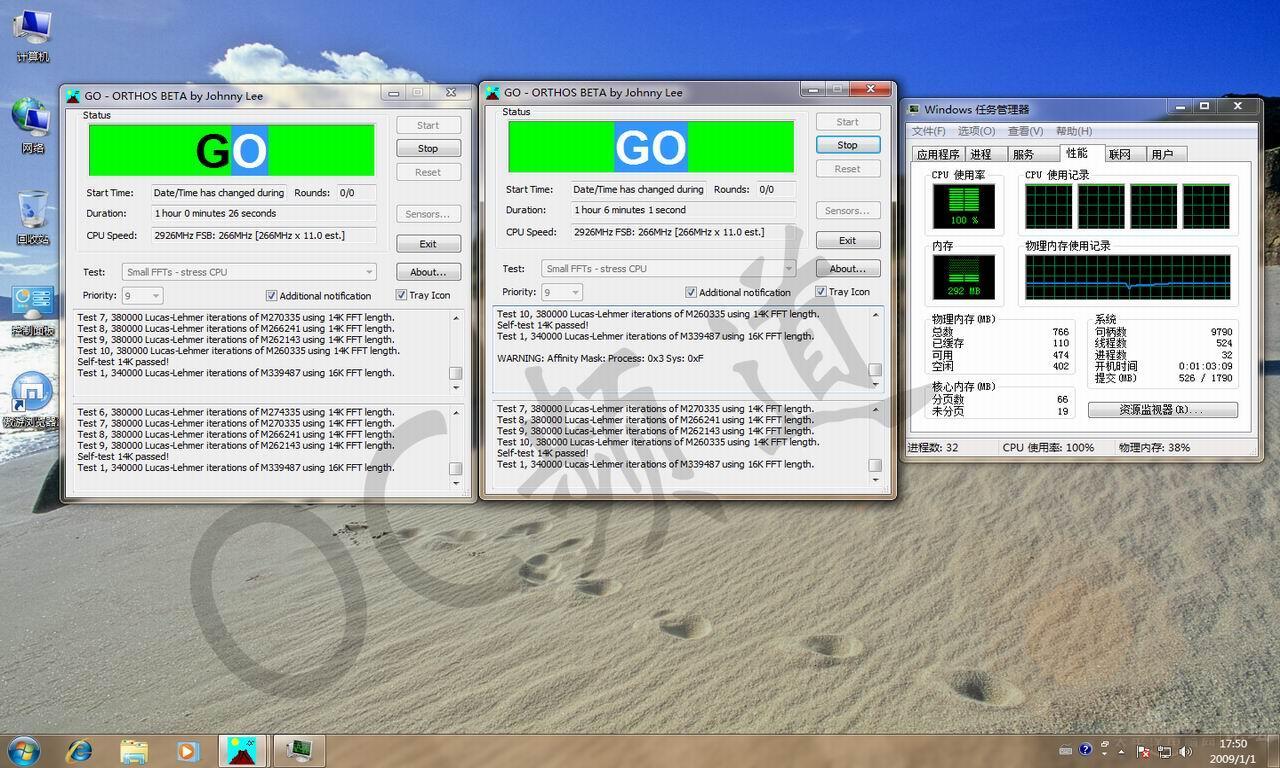Click the status bar text 进程数: 32
The height and width of the screenshot is (768, 1280).
(933, 447)
